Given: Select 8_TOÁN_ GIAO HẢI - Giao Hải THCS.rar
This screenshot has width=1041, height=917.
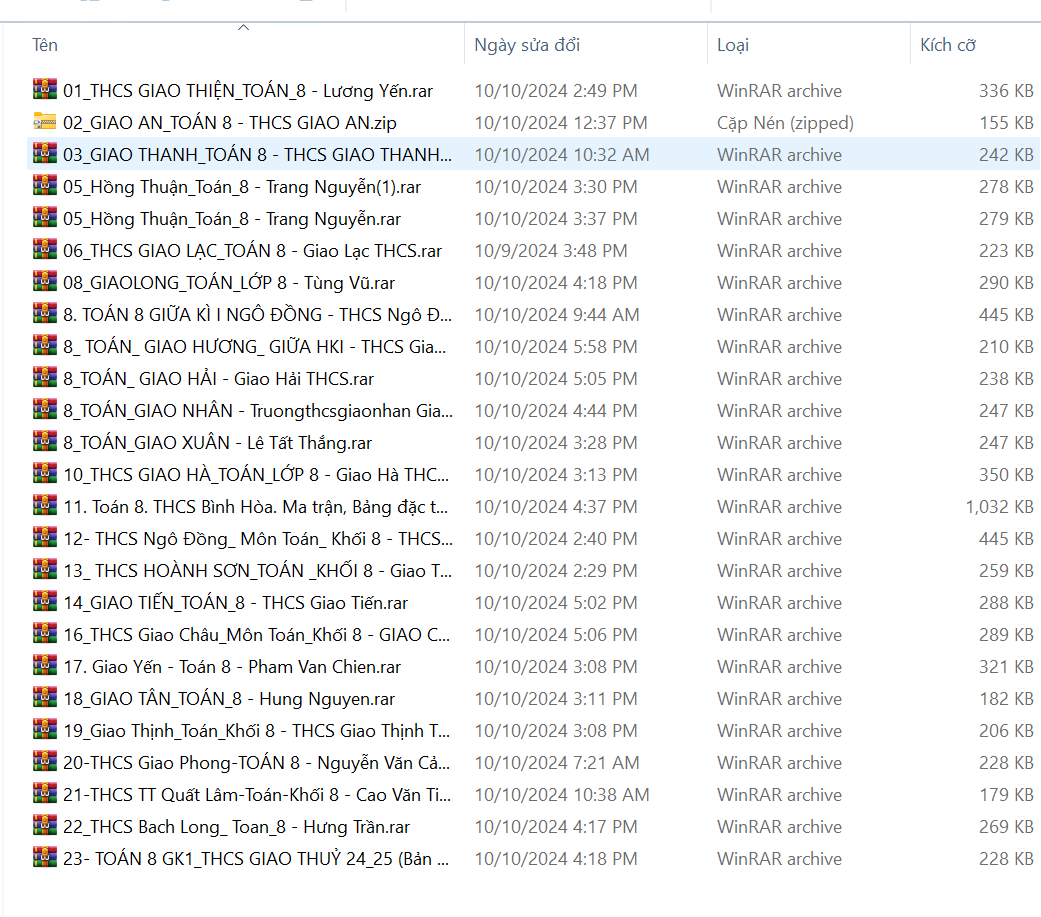Looking at the screenshot, I should pos(218,378).
